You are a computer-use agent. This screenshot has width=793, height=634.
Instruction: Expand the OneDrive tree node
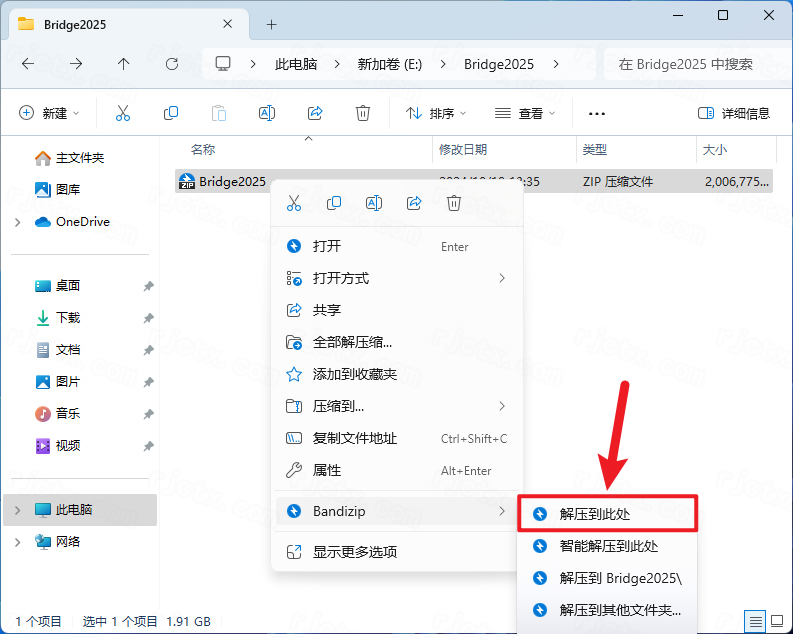tap(18, 222)
